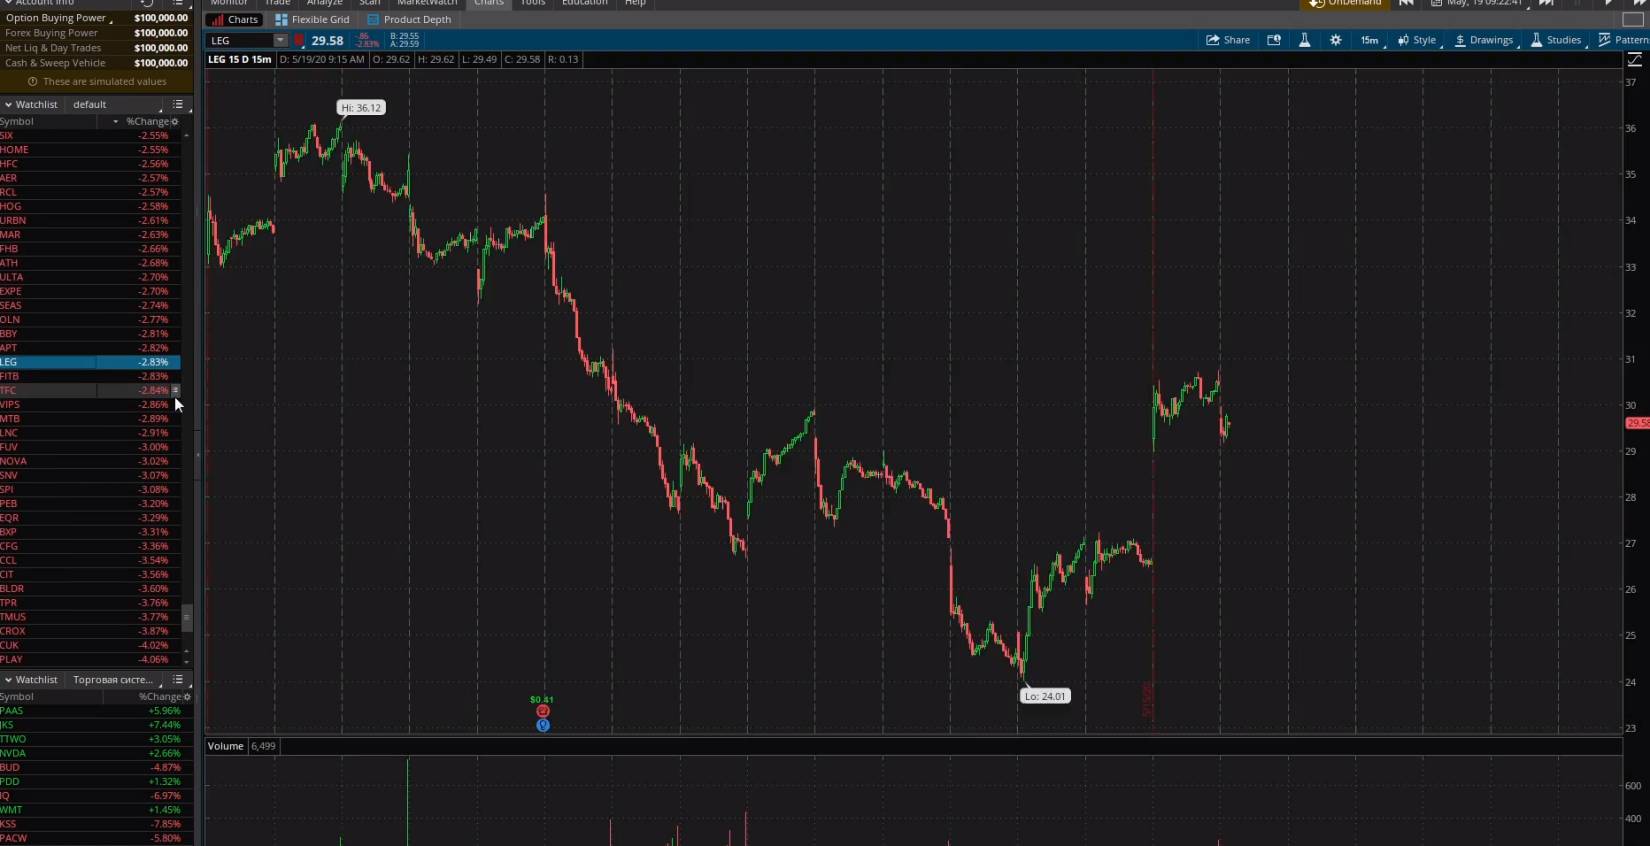The width and height of the screenshot is (1650, 846).
Task: Click the flask icon beside the gear
Action: click(x=1304, y=40)
